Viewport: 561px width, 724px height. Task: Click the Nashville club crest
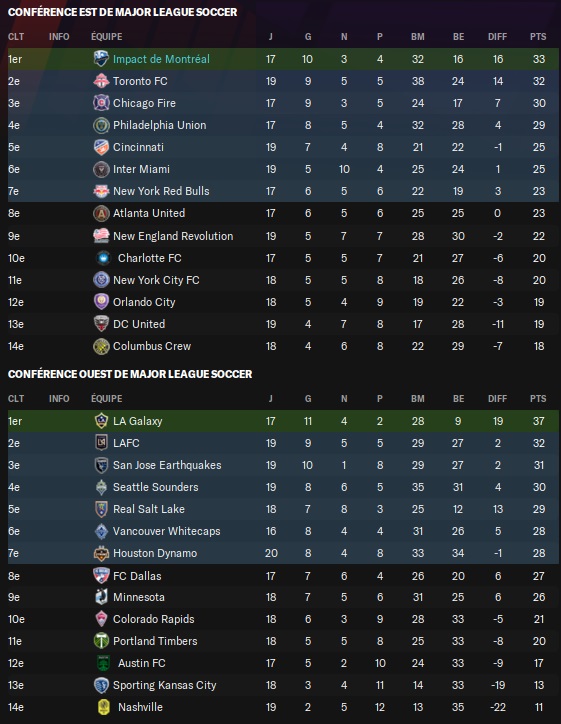[103, 707]
